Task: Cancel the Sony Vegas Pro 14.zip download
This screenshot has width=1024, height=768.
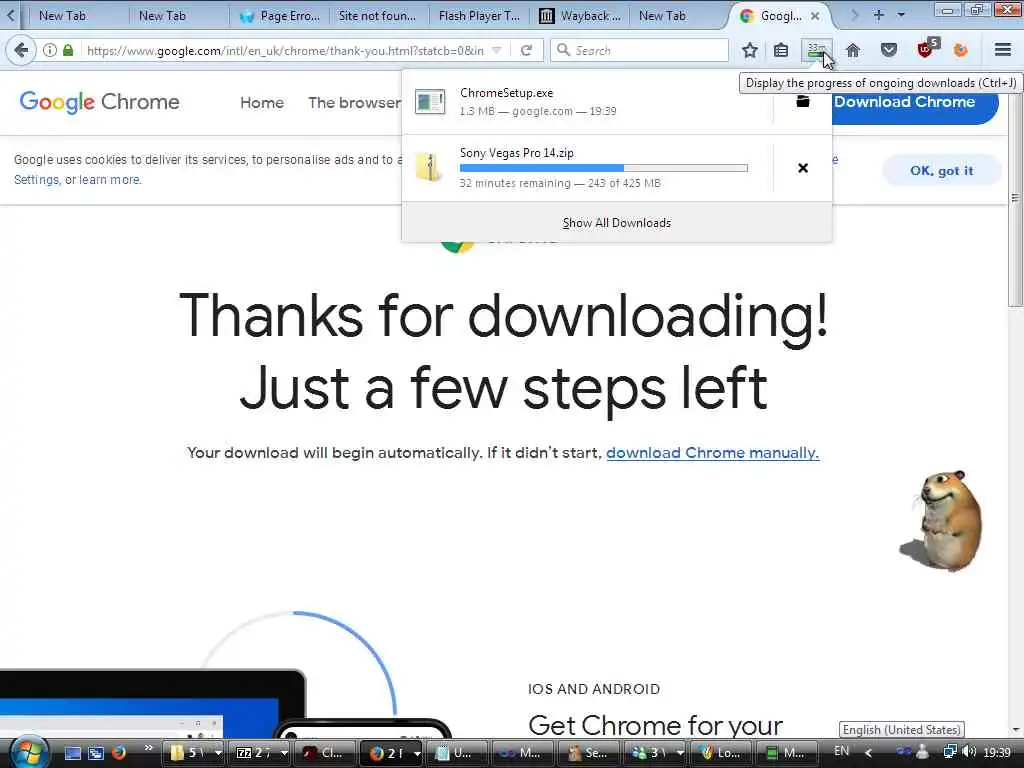Action: (x=803, y=168)
